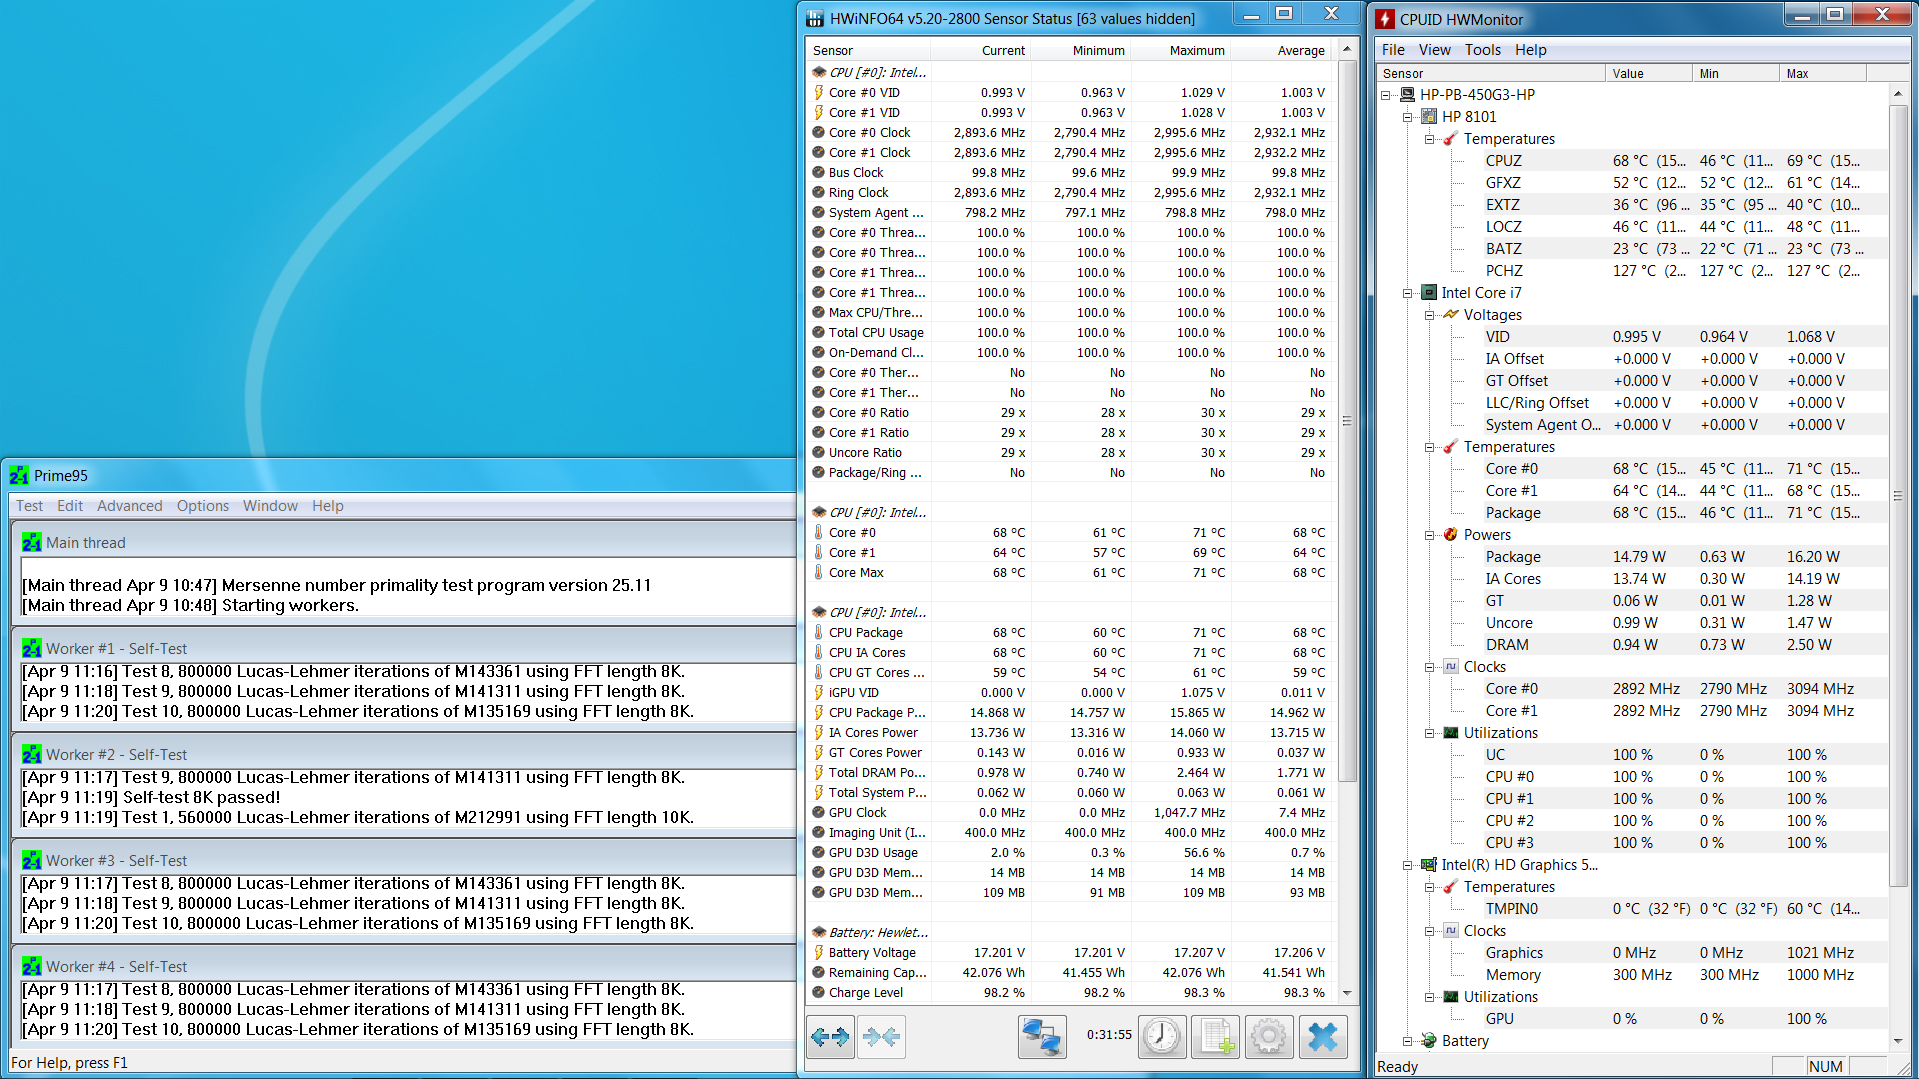Click motherboard icon beside HP 8101

tap(1429, 117)
